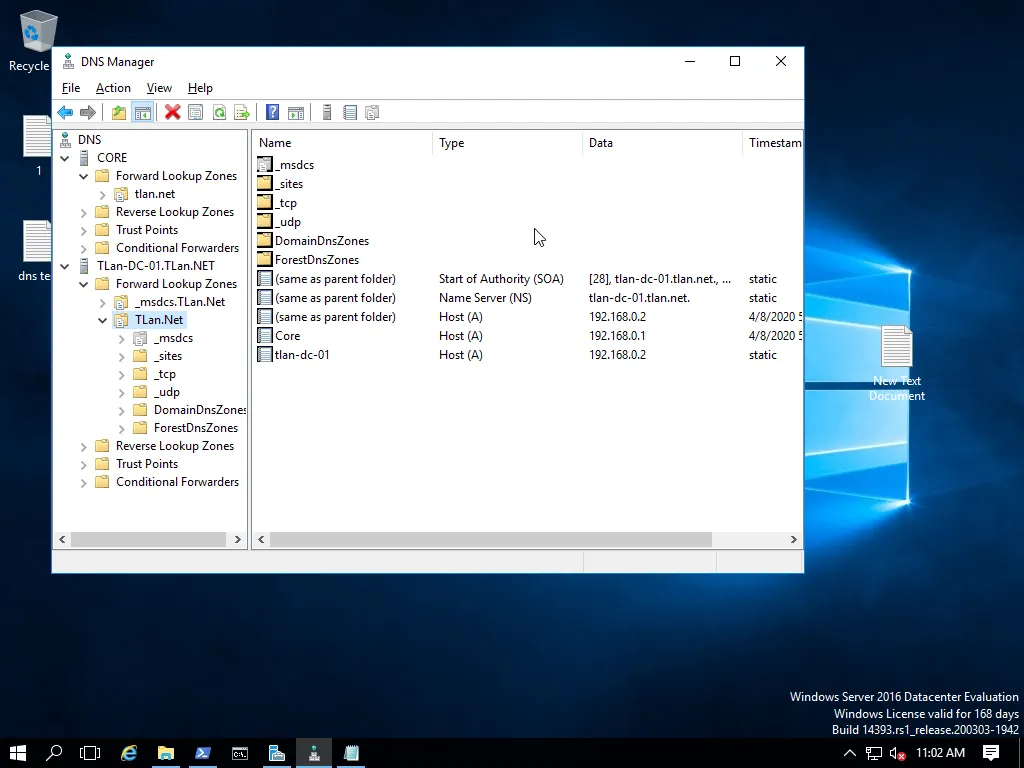Expand _msdcs.TLan.Net zone
The width and height of the screenshot is (1024, 768).
tap(103, 303)
